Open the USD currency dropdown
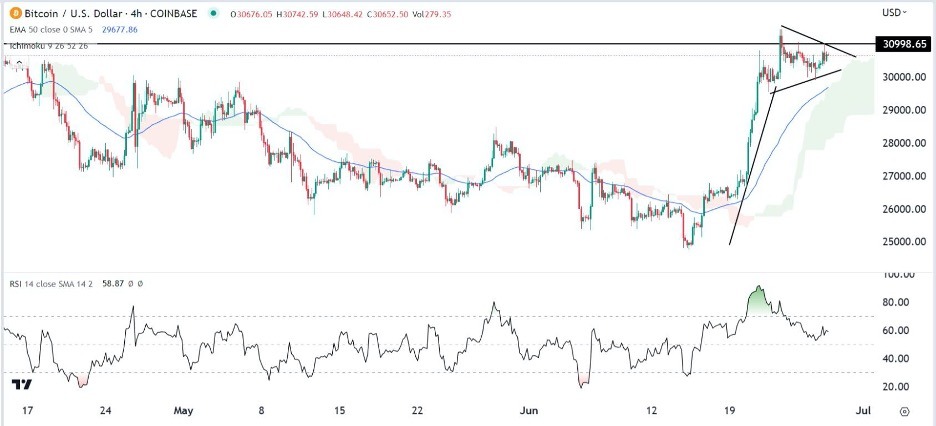 (x=894, y=11)
